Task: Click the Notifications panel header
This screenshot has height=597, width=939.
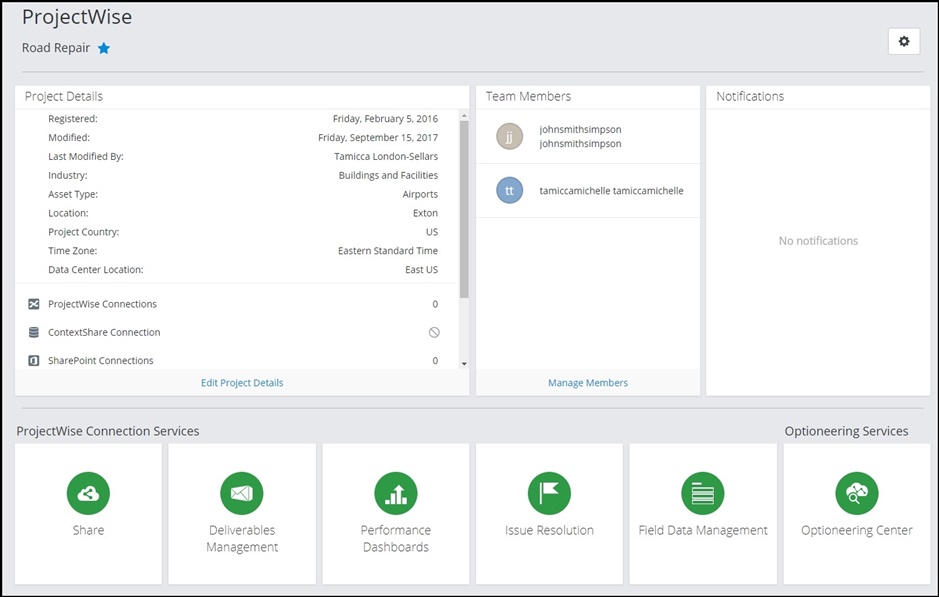Action: 750,97
